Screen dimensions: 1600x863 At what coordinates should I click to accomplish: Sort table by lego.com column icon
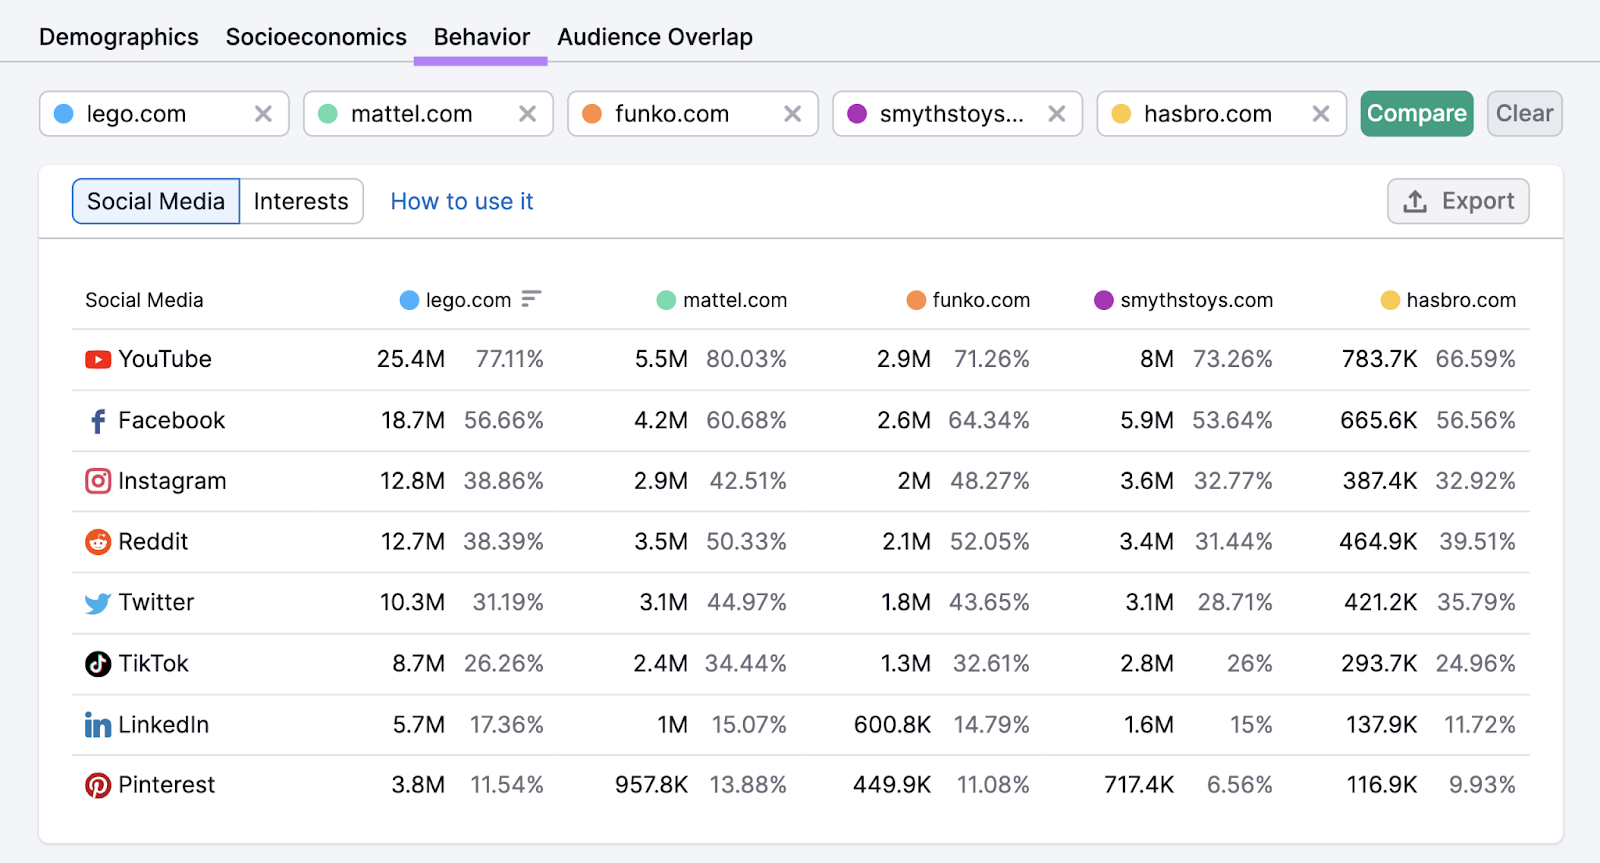[x=531, y=299]
